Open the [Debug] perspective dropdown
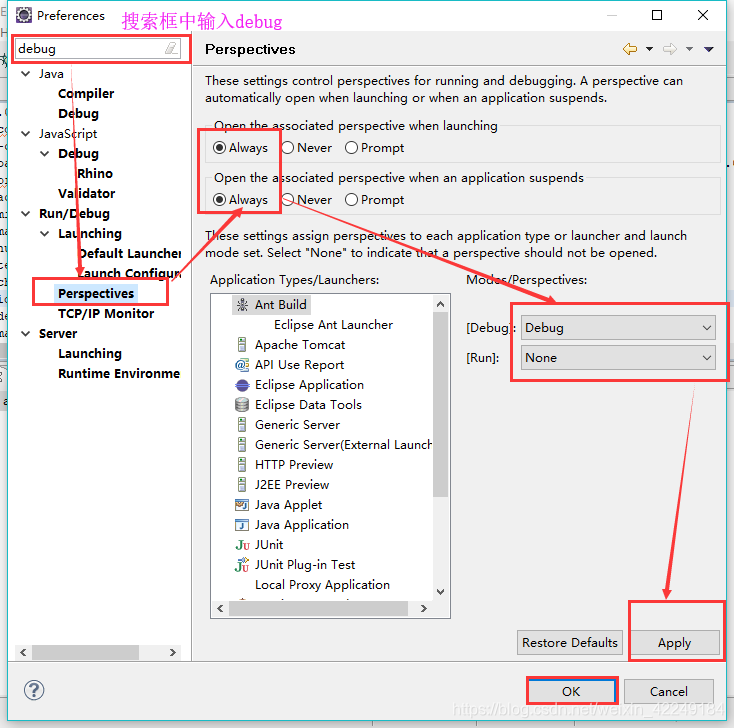The height and width of the screenshot is (728, 734). click(618, 328)
